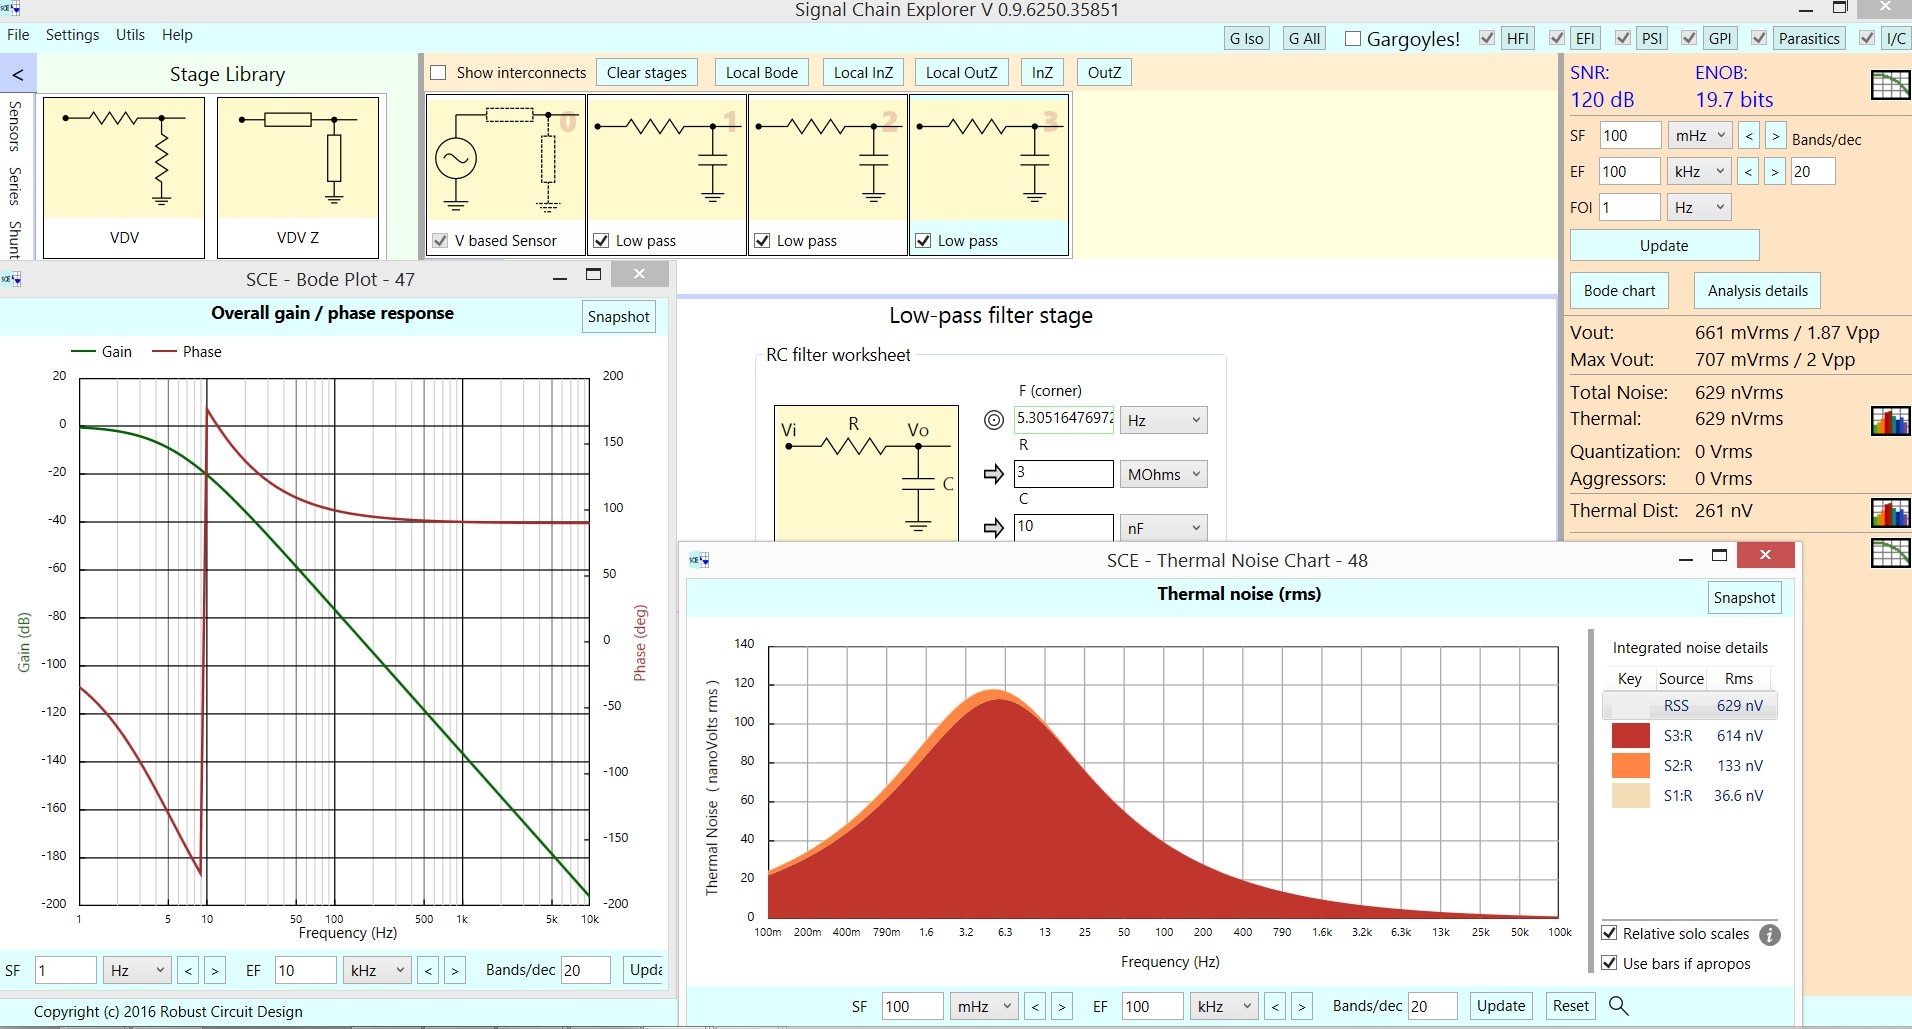Click the S1:R beige color swatch
1912x1029 pixels.
[1631, 796]
